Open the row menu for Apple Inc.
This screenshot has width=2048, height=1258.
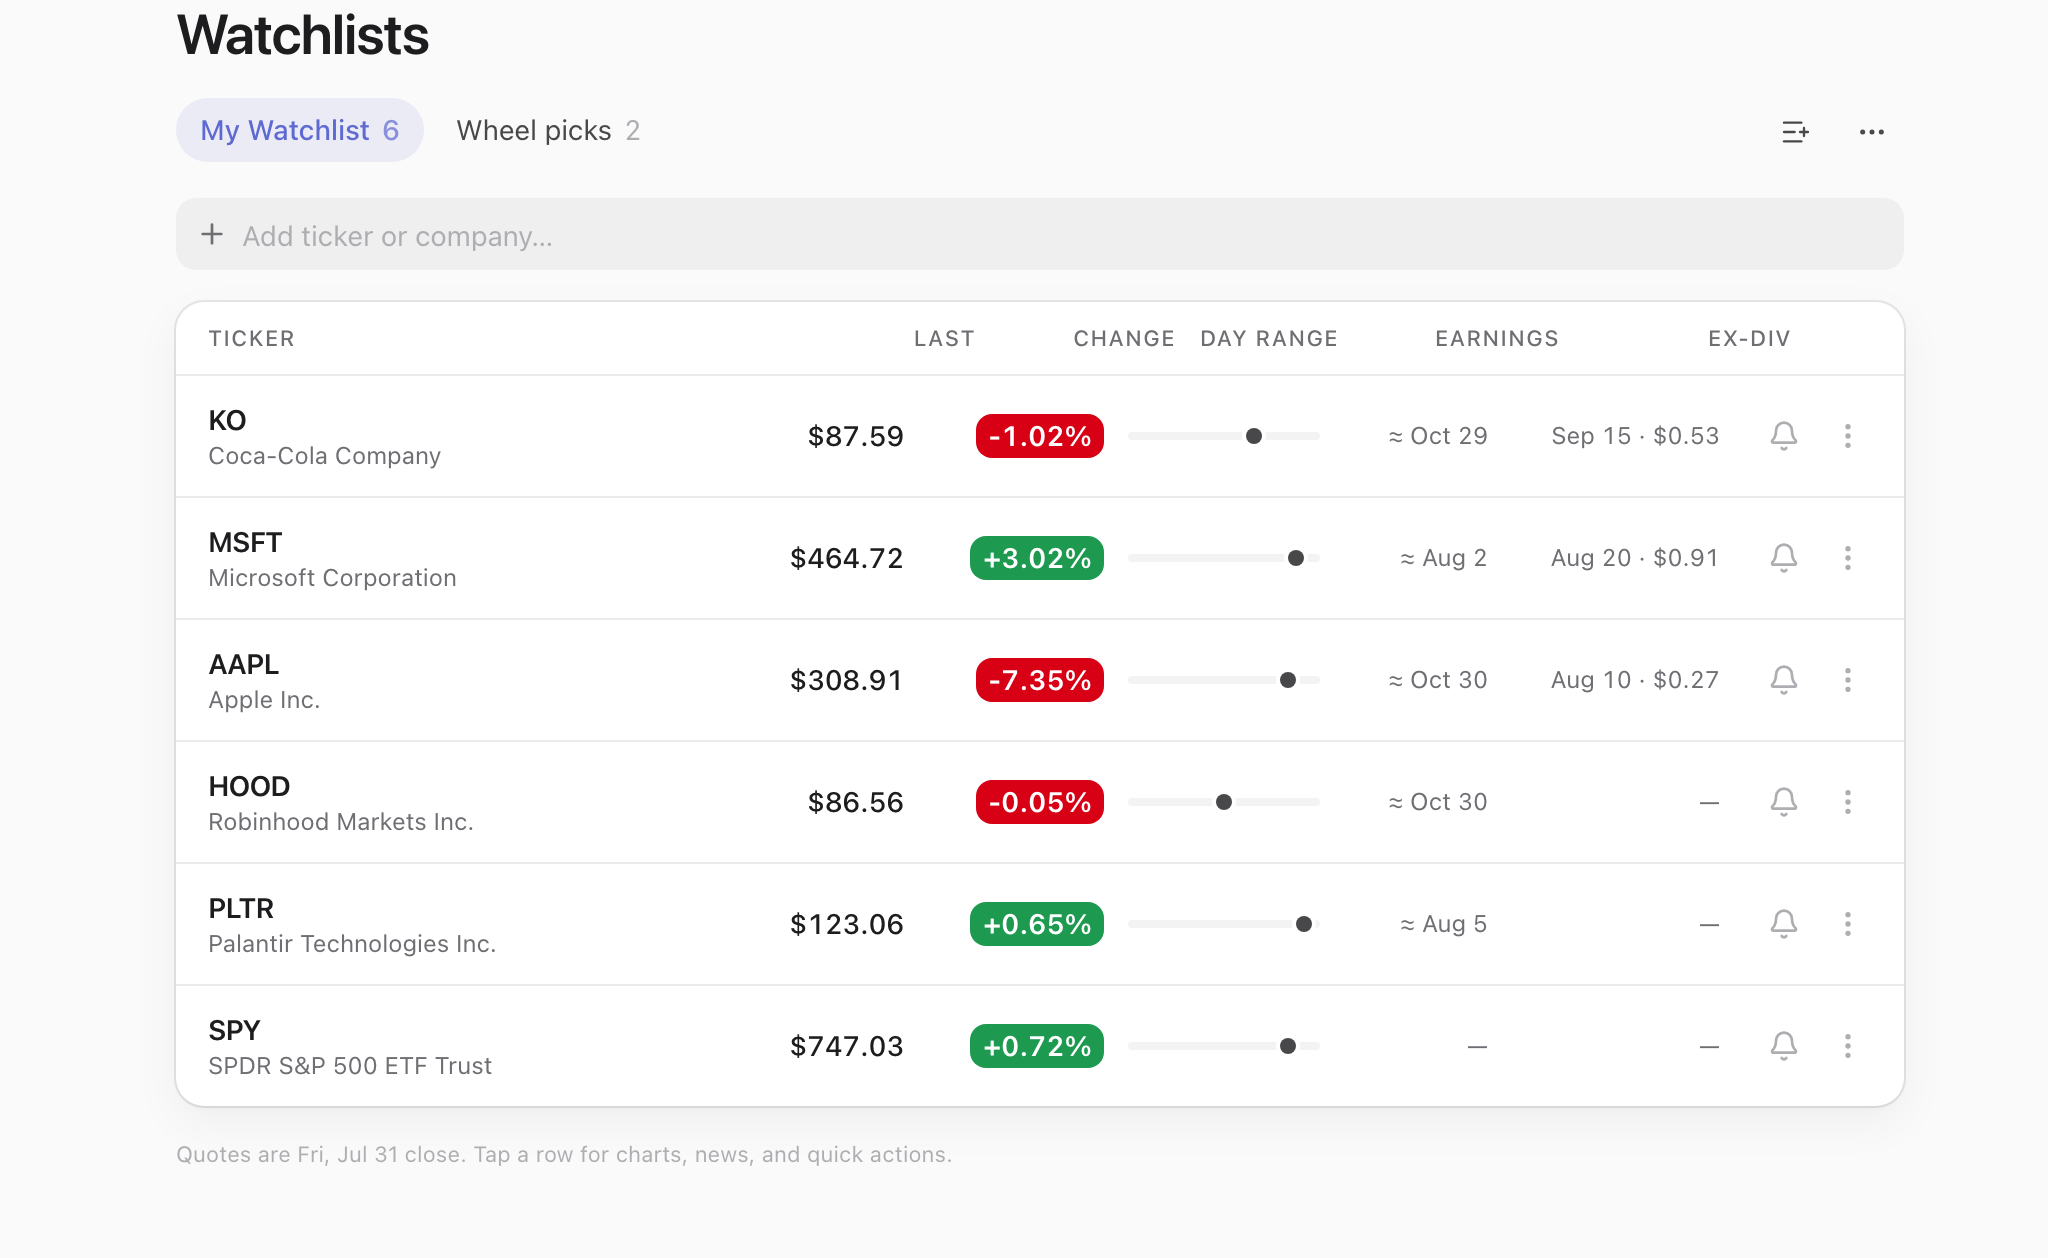tap(1848, 680)
